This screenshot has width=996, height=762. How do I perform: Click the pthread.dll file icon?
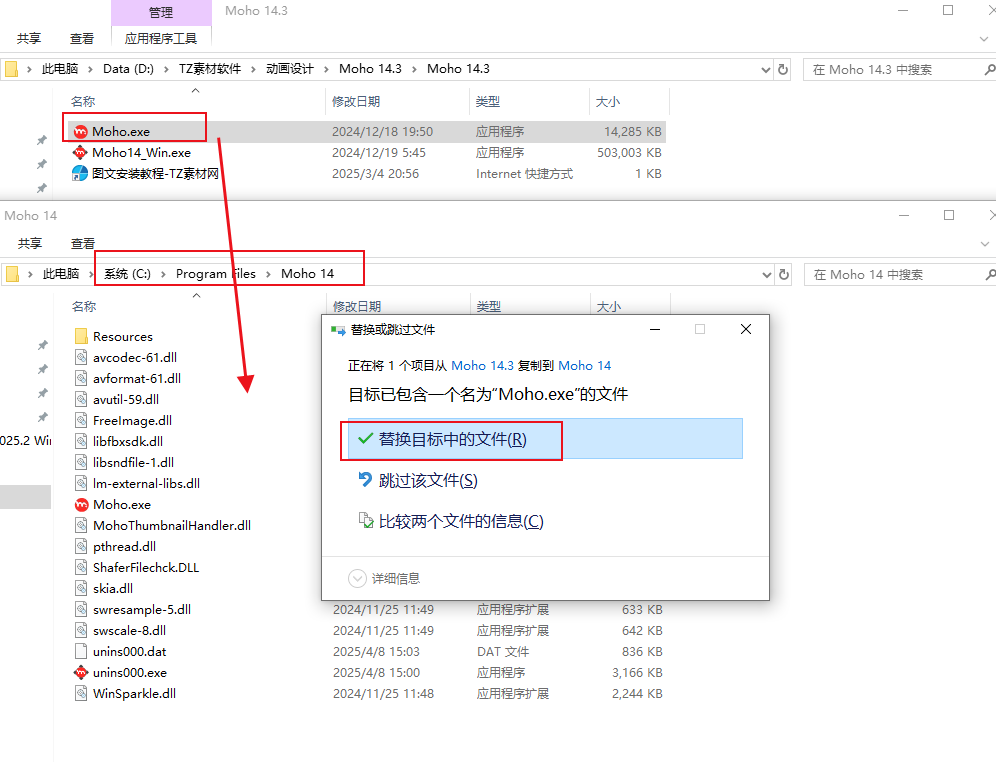coord(81,545)
